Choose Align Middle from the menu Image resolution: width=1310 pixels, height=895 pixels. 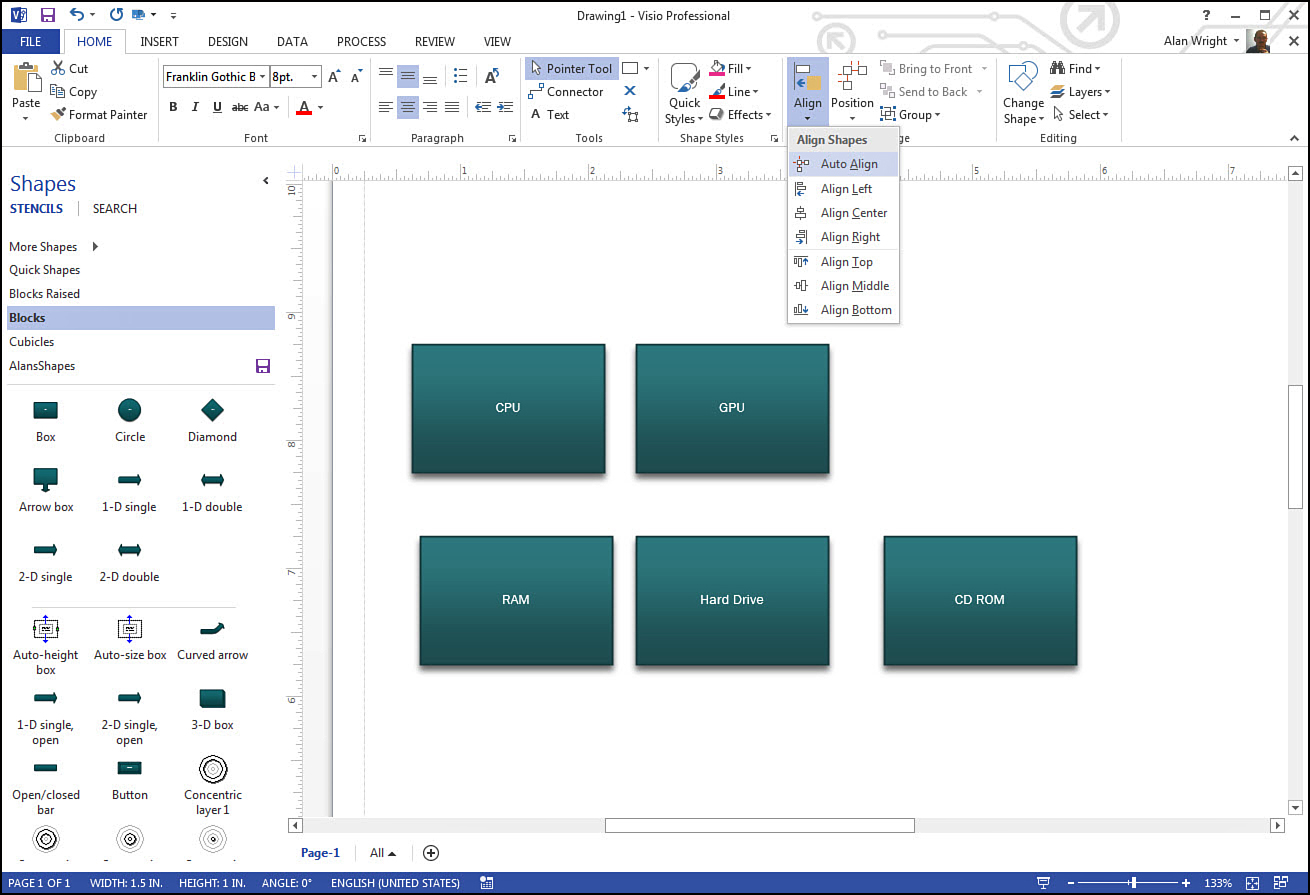[x=843, y=286]
